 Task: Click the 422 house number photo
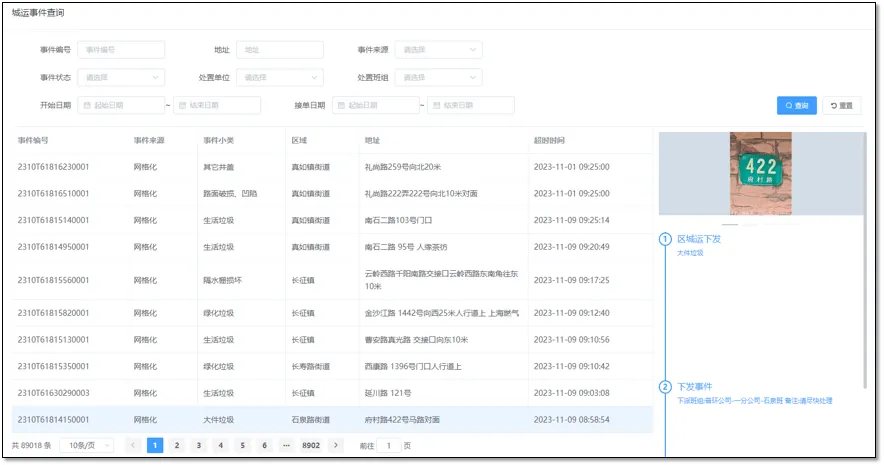761,174
